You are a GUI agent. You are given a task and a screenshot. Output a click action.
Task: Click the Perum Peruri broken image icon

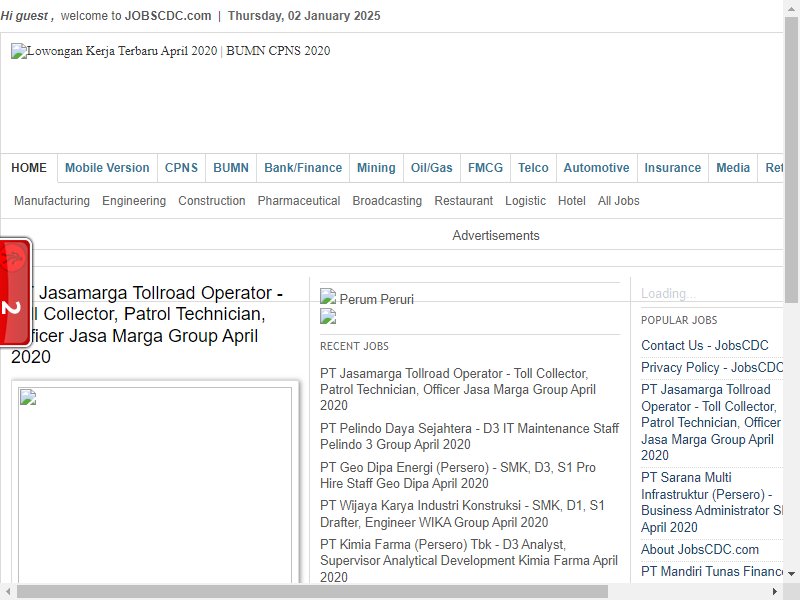point(328,296)
